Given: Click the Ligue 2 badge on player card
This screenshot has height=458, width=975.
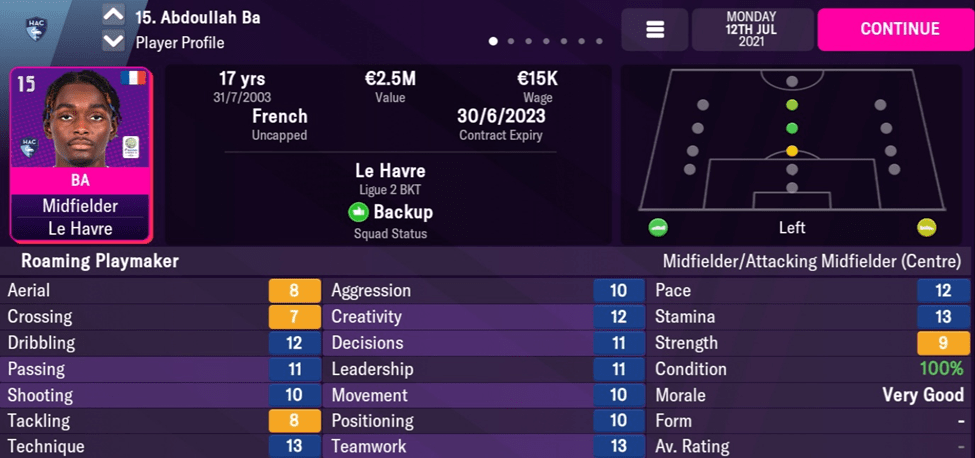Looking at the screenshot, I should [x=130, y=147].
